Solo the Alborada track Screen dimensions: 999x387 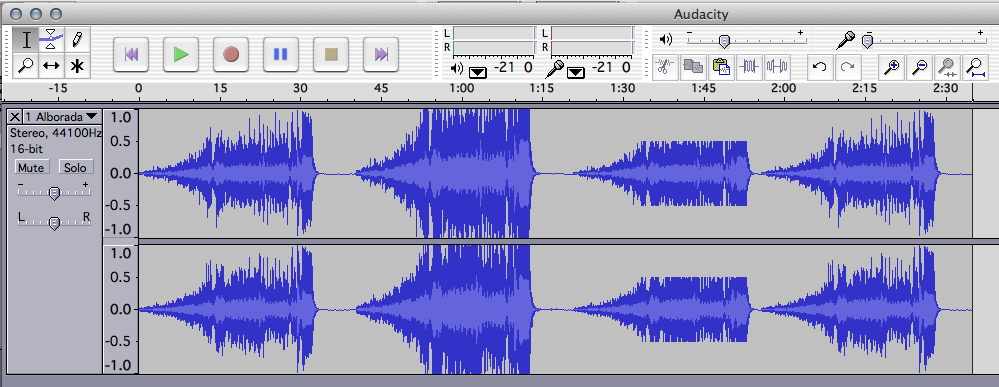coord(75,168)
